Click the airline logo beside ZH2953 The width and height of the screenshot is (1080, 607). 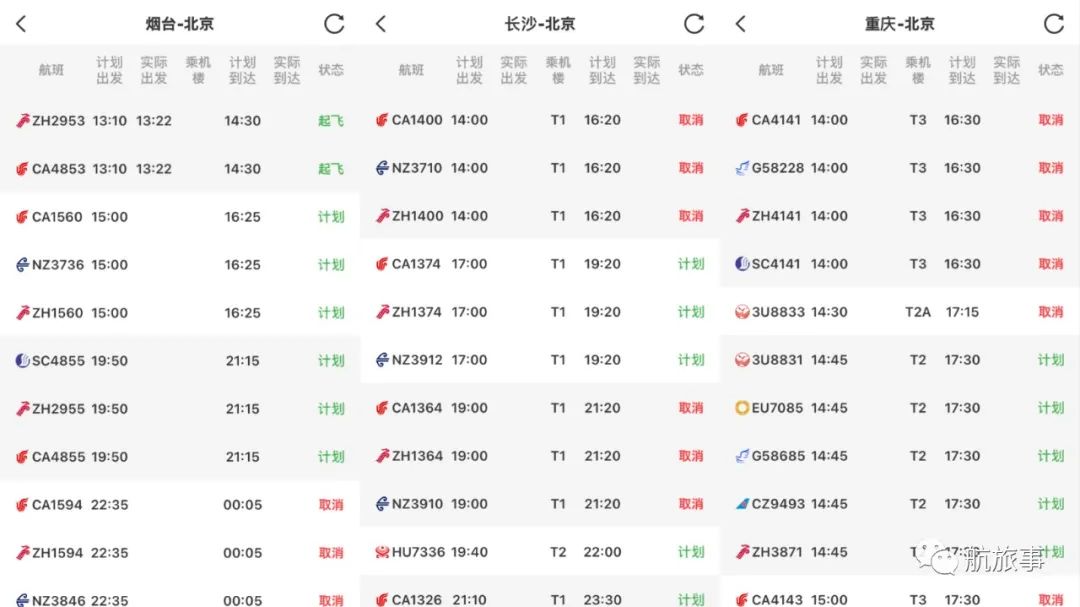coord(23,121)
